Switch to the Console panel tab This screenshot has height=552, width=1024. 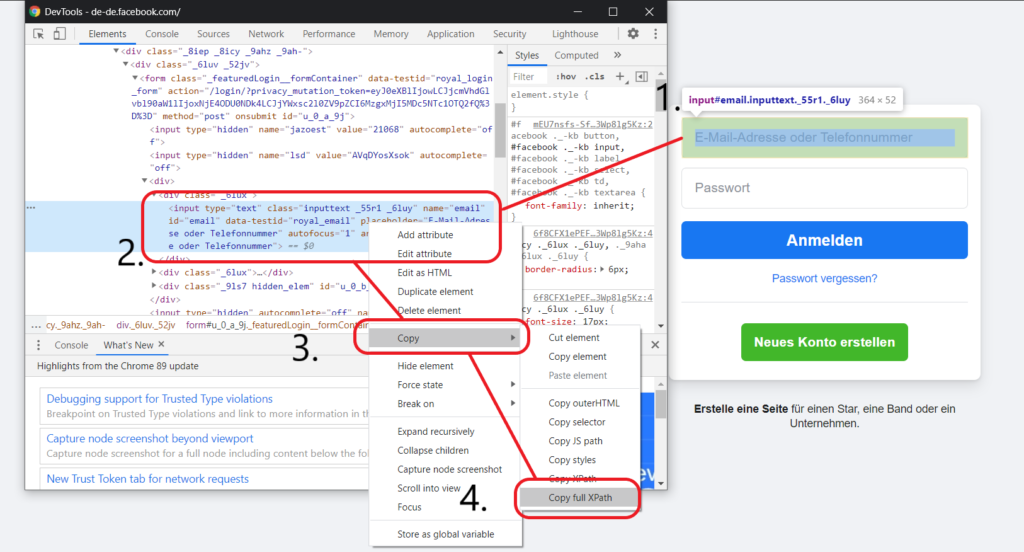coord(161,34)
